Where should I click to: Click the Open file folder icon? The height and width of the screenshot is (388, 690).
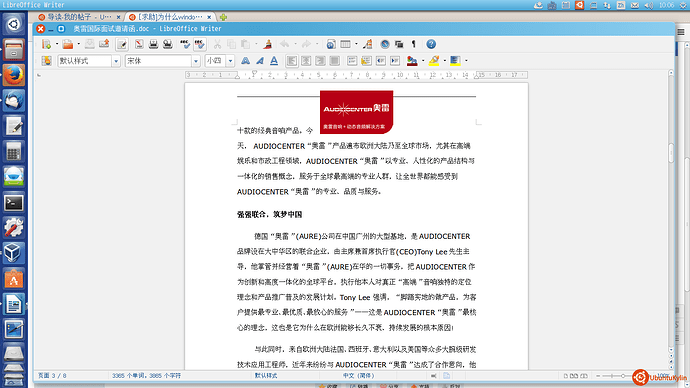[x=68, y=44]
